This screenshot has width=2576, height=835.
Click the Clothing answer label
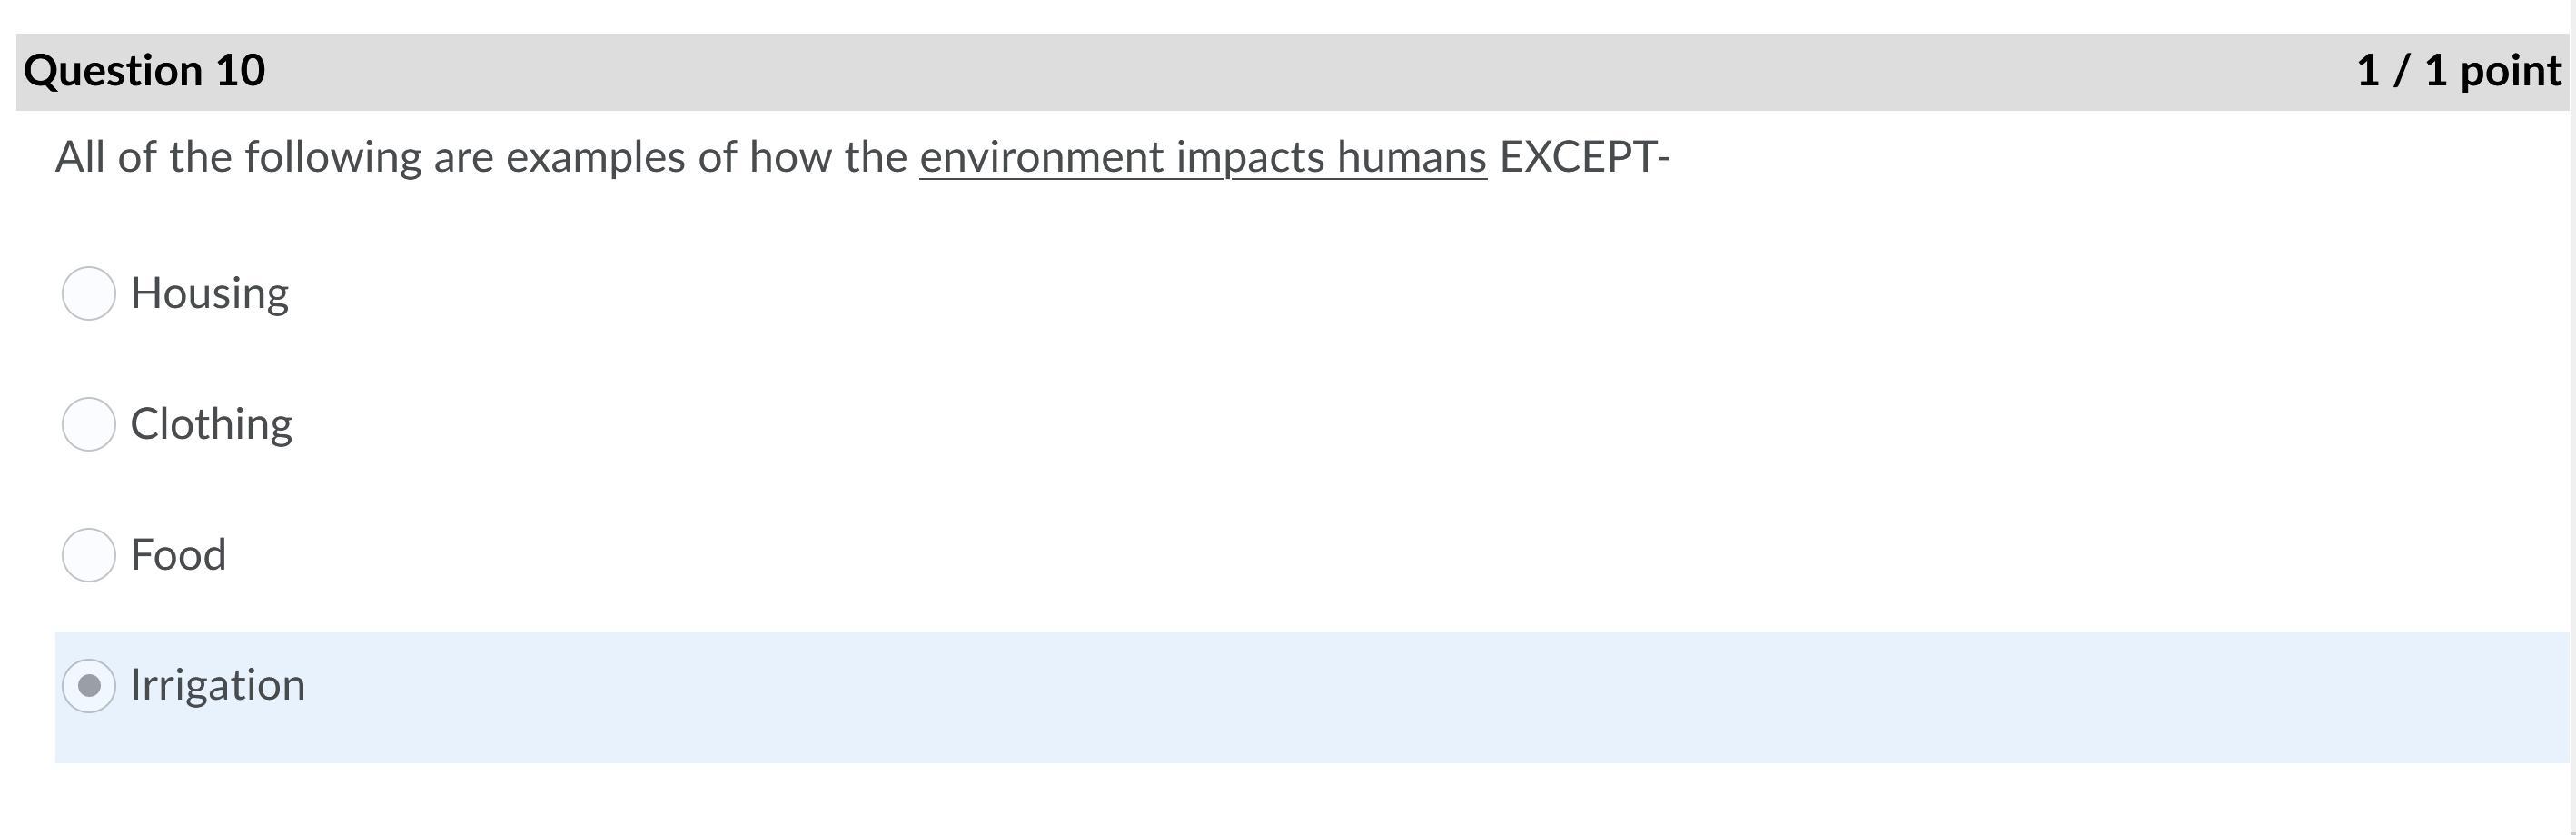pyautogui.click(x=211, y=425)
